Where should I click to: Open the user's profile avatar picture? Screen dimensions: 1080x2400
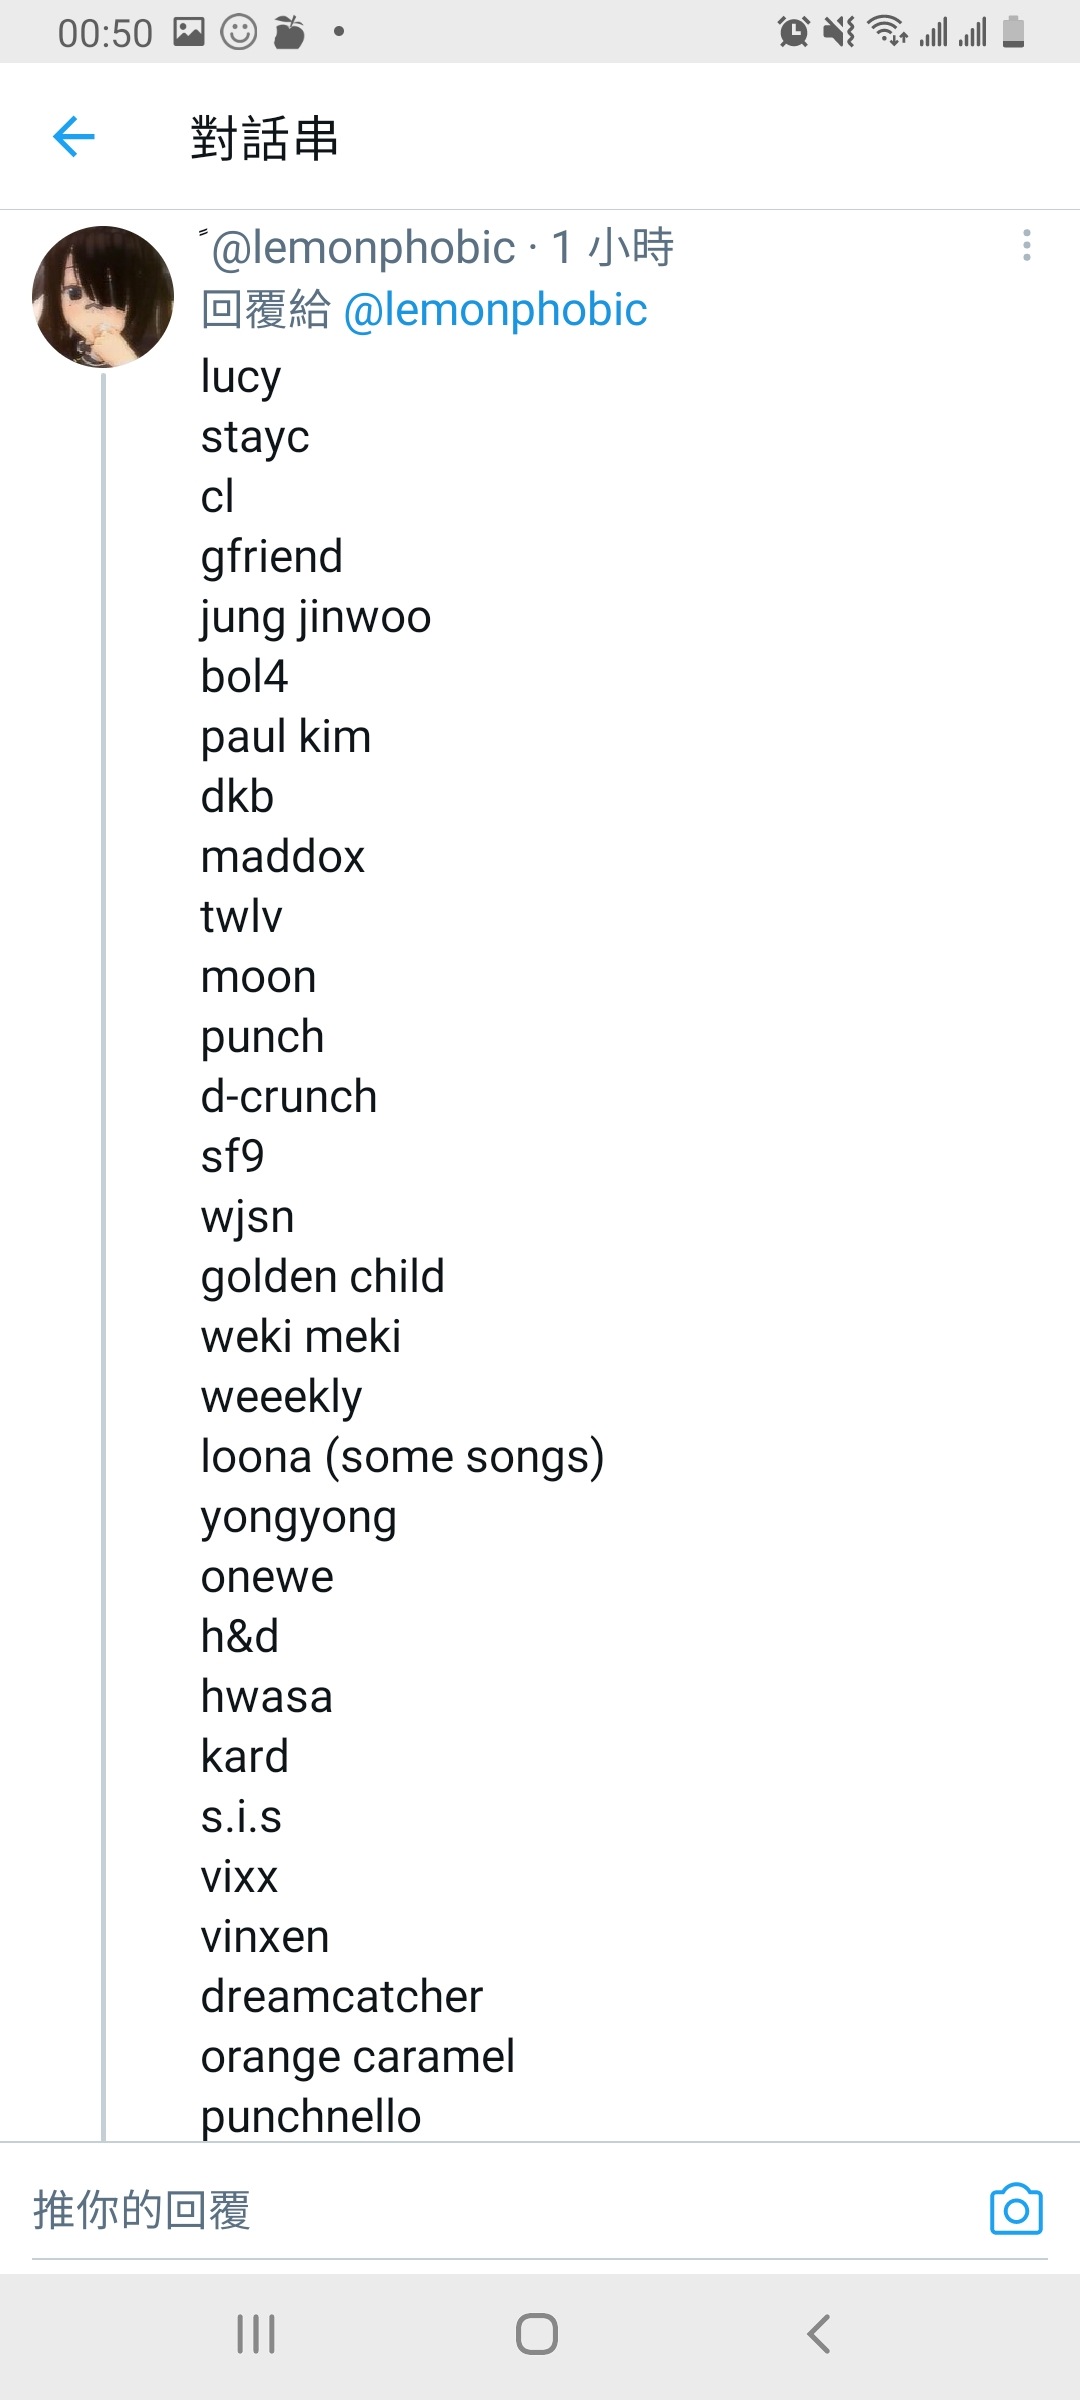(x=103, y=297)
